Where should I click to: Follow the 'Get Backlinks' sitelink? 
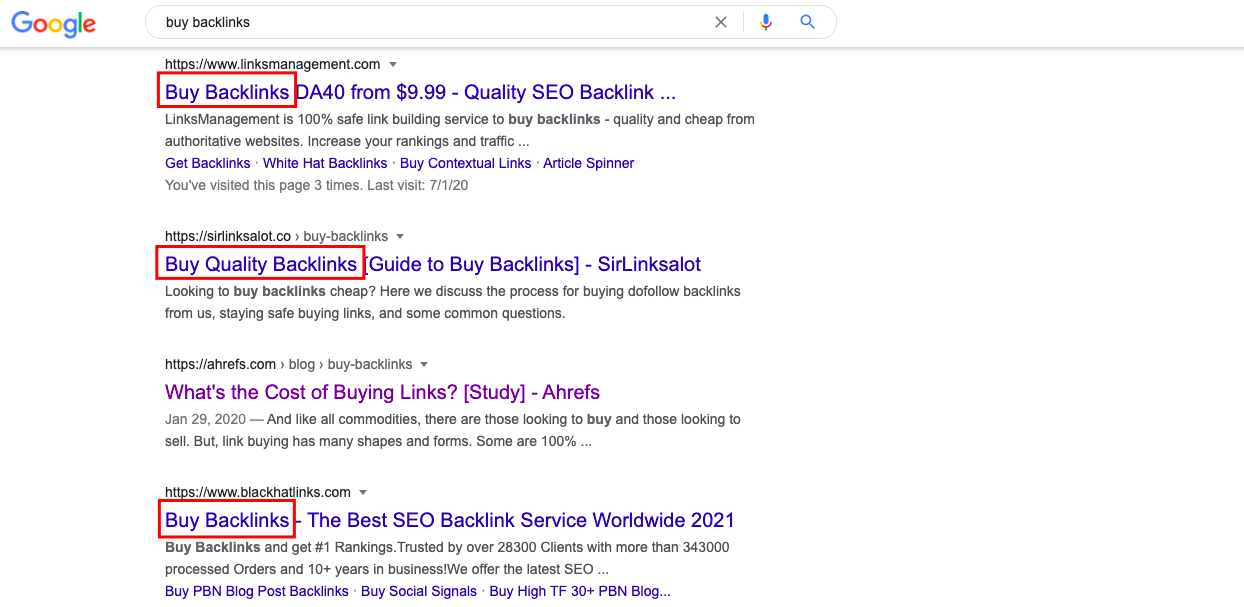[208, 163]
